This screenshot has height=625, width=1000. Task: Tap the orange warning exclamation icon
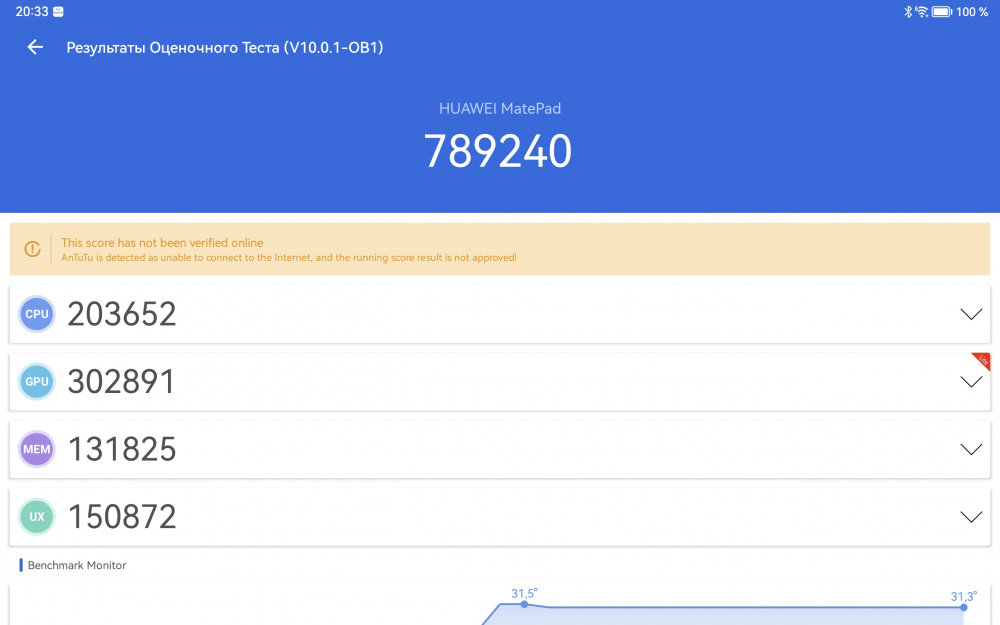[x=33, y=249]
